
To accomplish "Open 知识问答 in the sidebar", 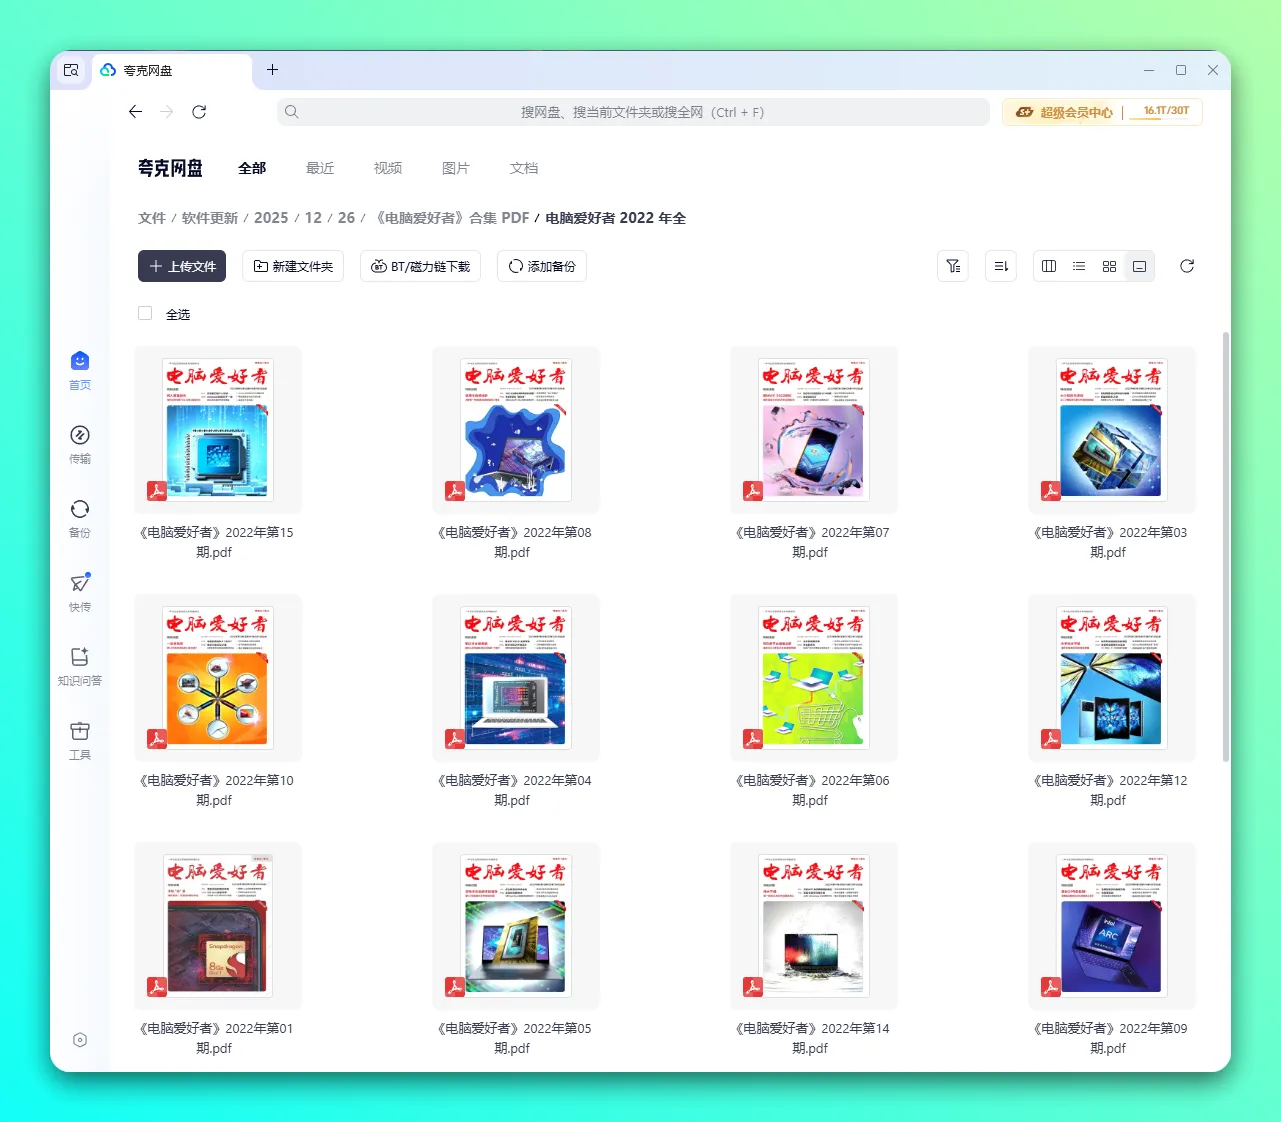I will coord(80,666).
